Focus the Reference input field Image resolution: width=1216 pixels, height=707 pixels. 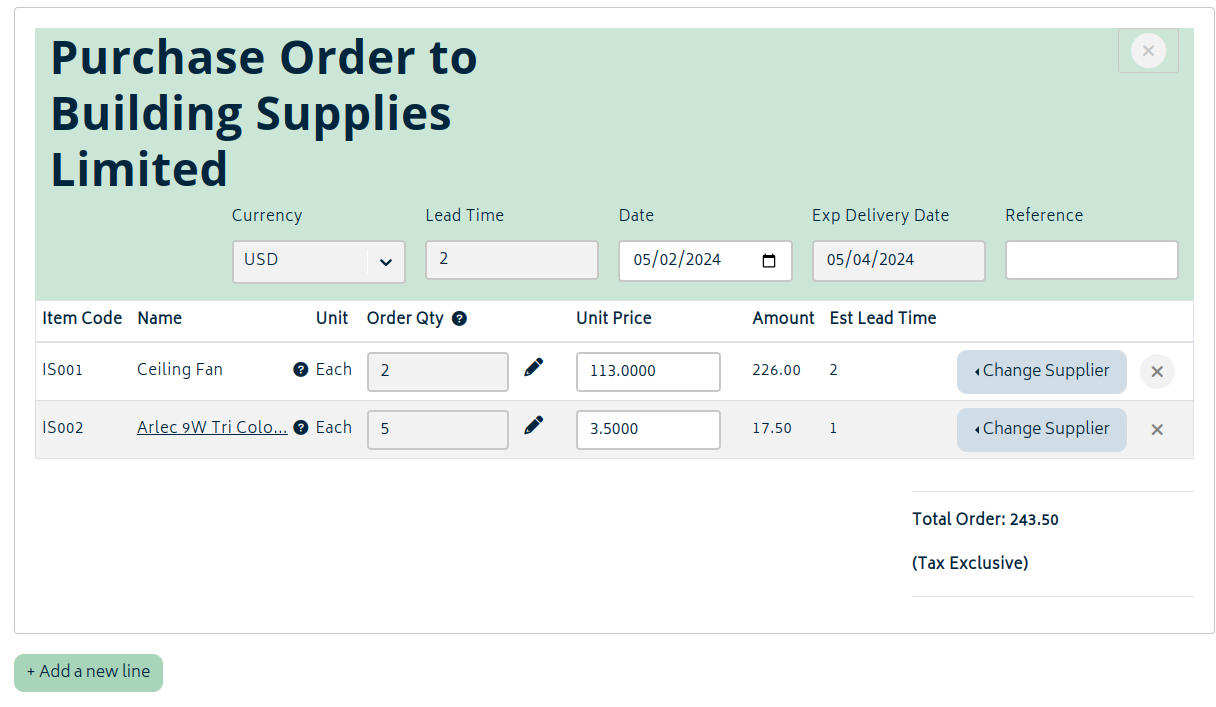pyautogui.click(x=1092, y=260)
